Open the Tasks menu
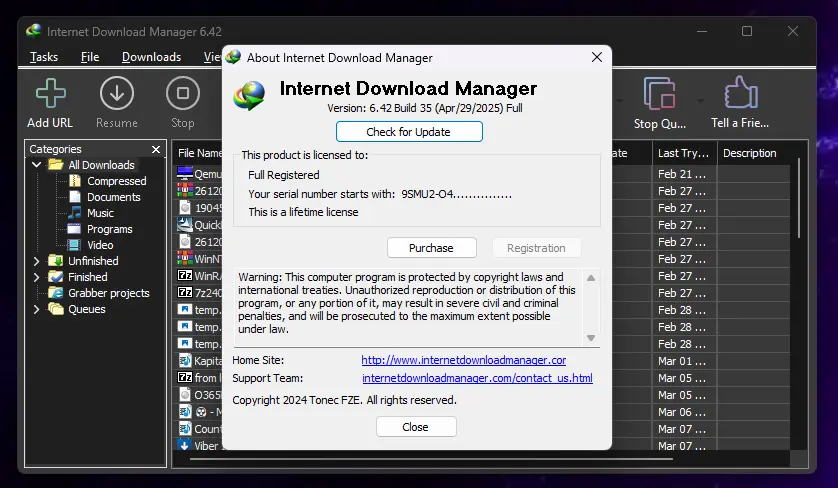Viewport: 838px width, 488px height. click(44, 57)
